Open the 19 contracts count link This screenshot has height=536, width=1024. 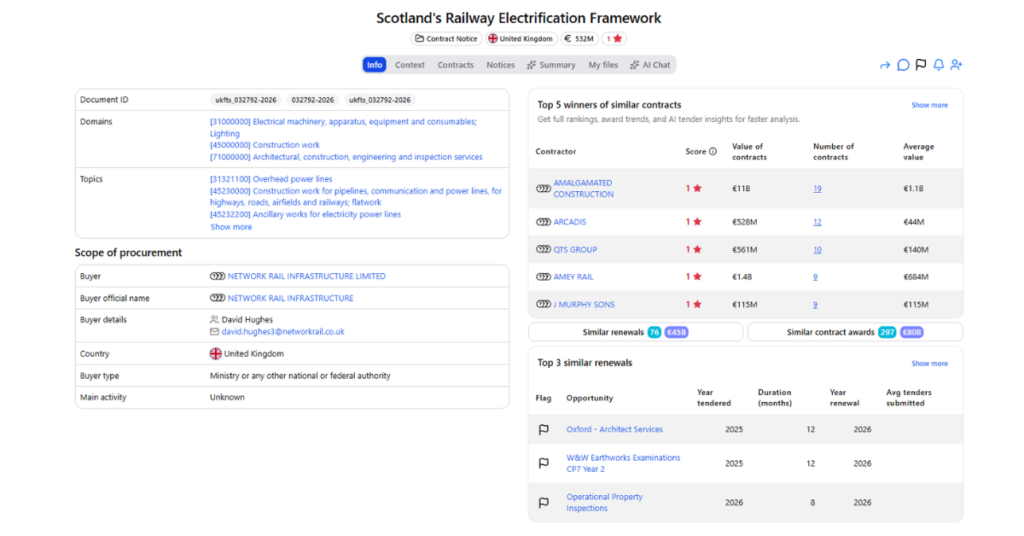pos(817,189)
